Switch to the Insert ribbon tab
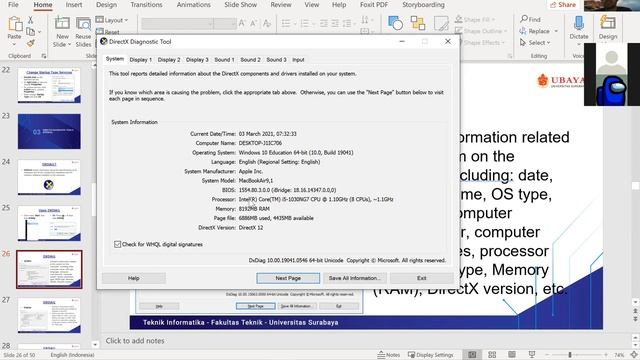This screenshot has height=360, width=640. click(x=74, y=5)
